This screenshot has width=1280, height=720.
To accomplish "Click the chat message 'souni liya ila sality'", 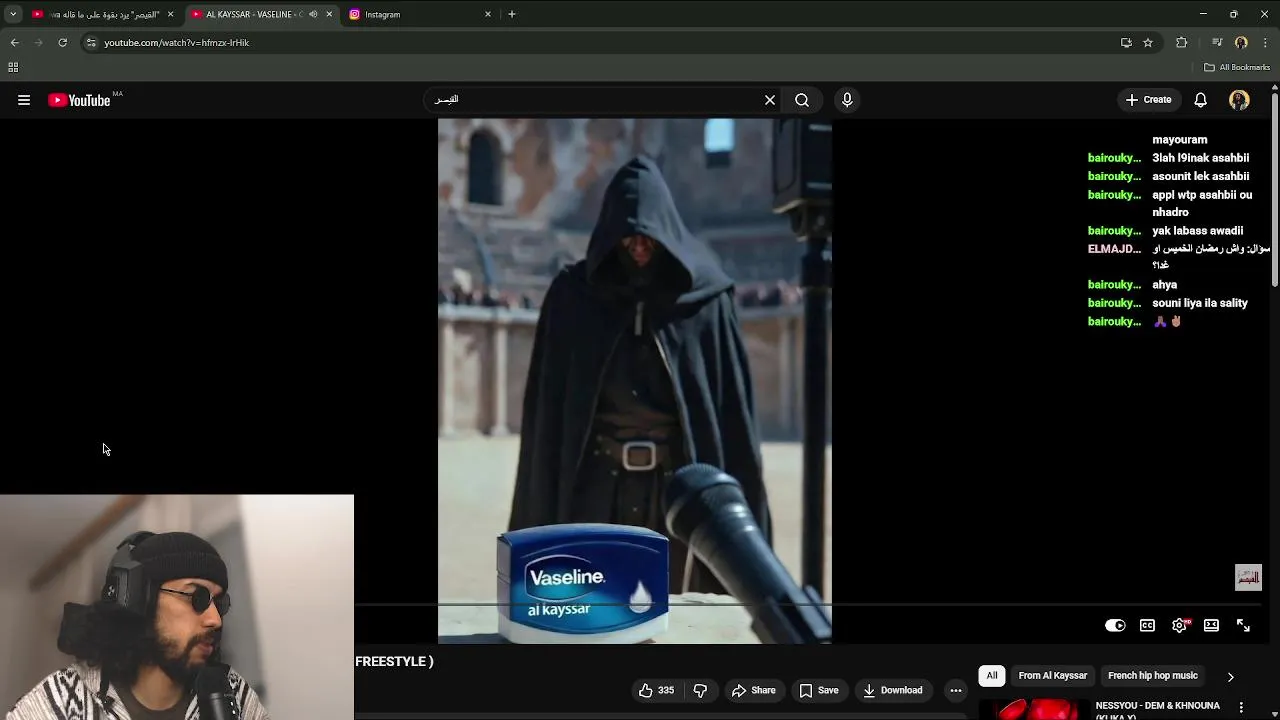I will tap(1200, 303).
